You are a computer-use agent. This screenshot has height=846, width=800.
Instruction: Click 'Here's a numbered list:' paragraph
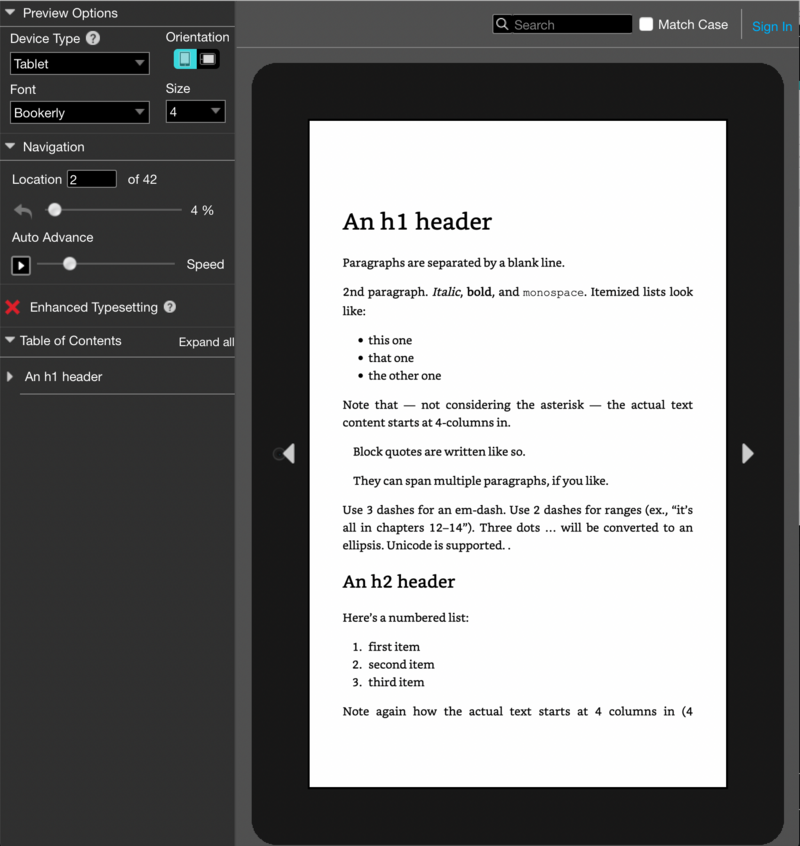[x=406, y=618]
